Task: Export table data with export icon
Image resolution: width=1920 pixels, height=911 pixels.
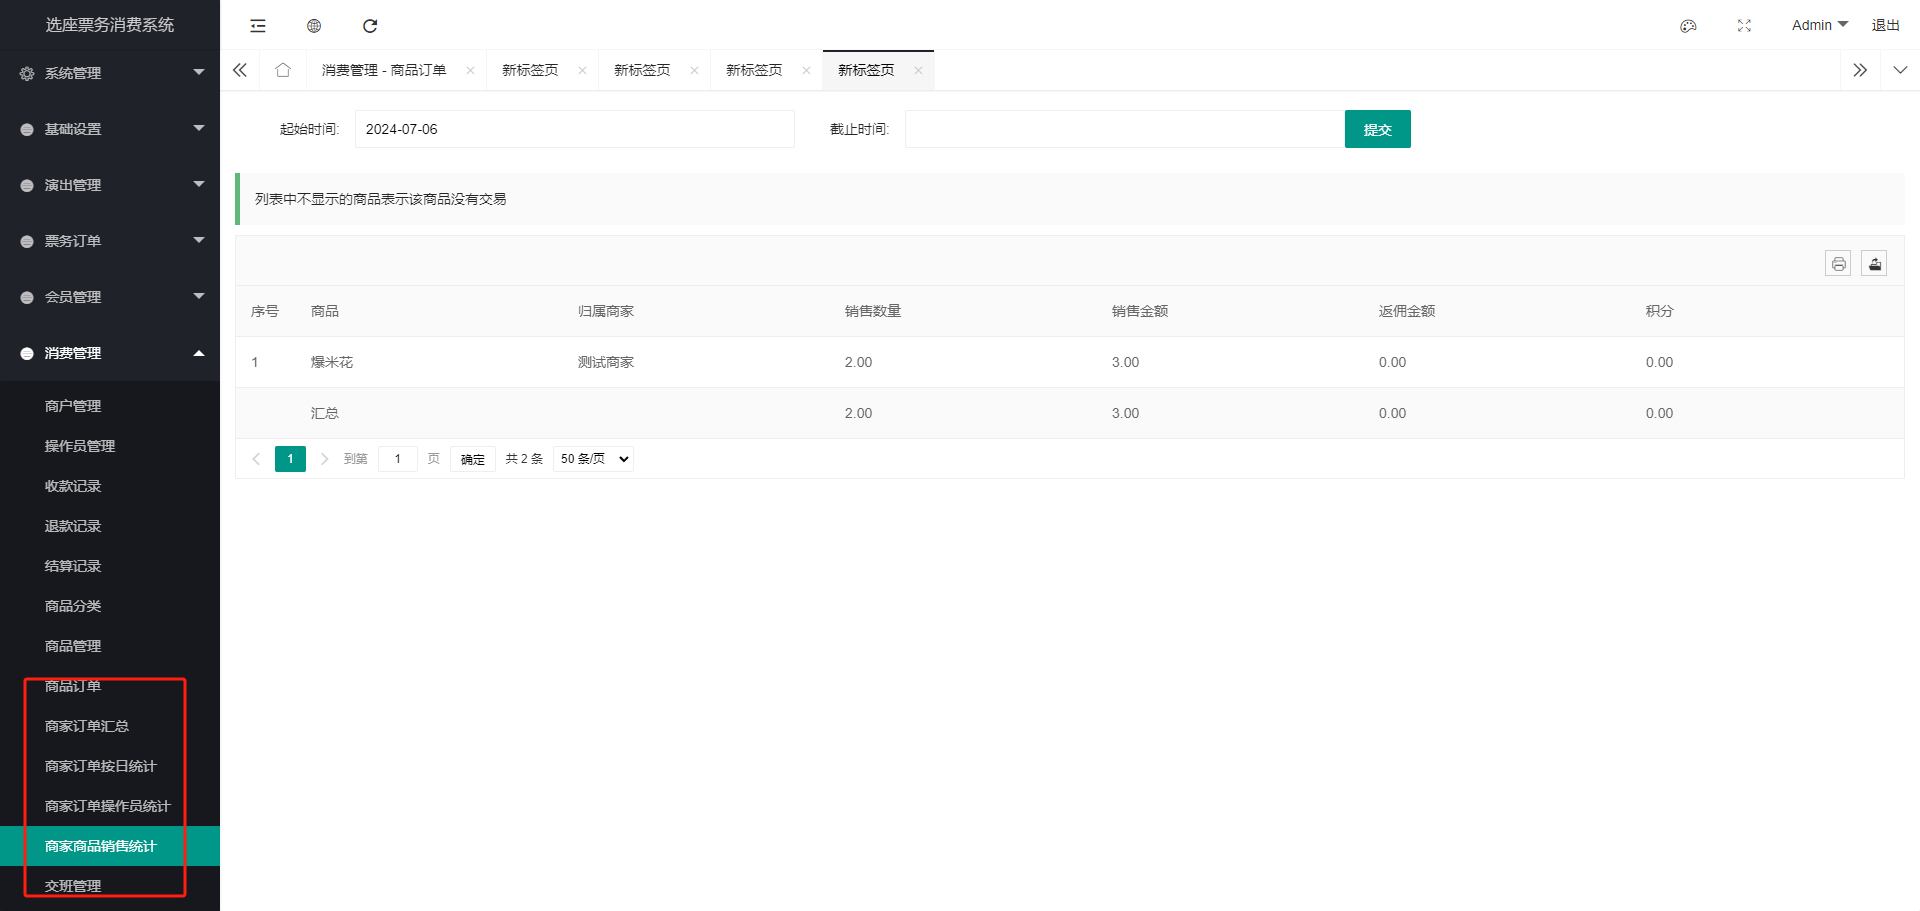Action: 1874,264
